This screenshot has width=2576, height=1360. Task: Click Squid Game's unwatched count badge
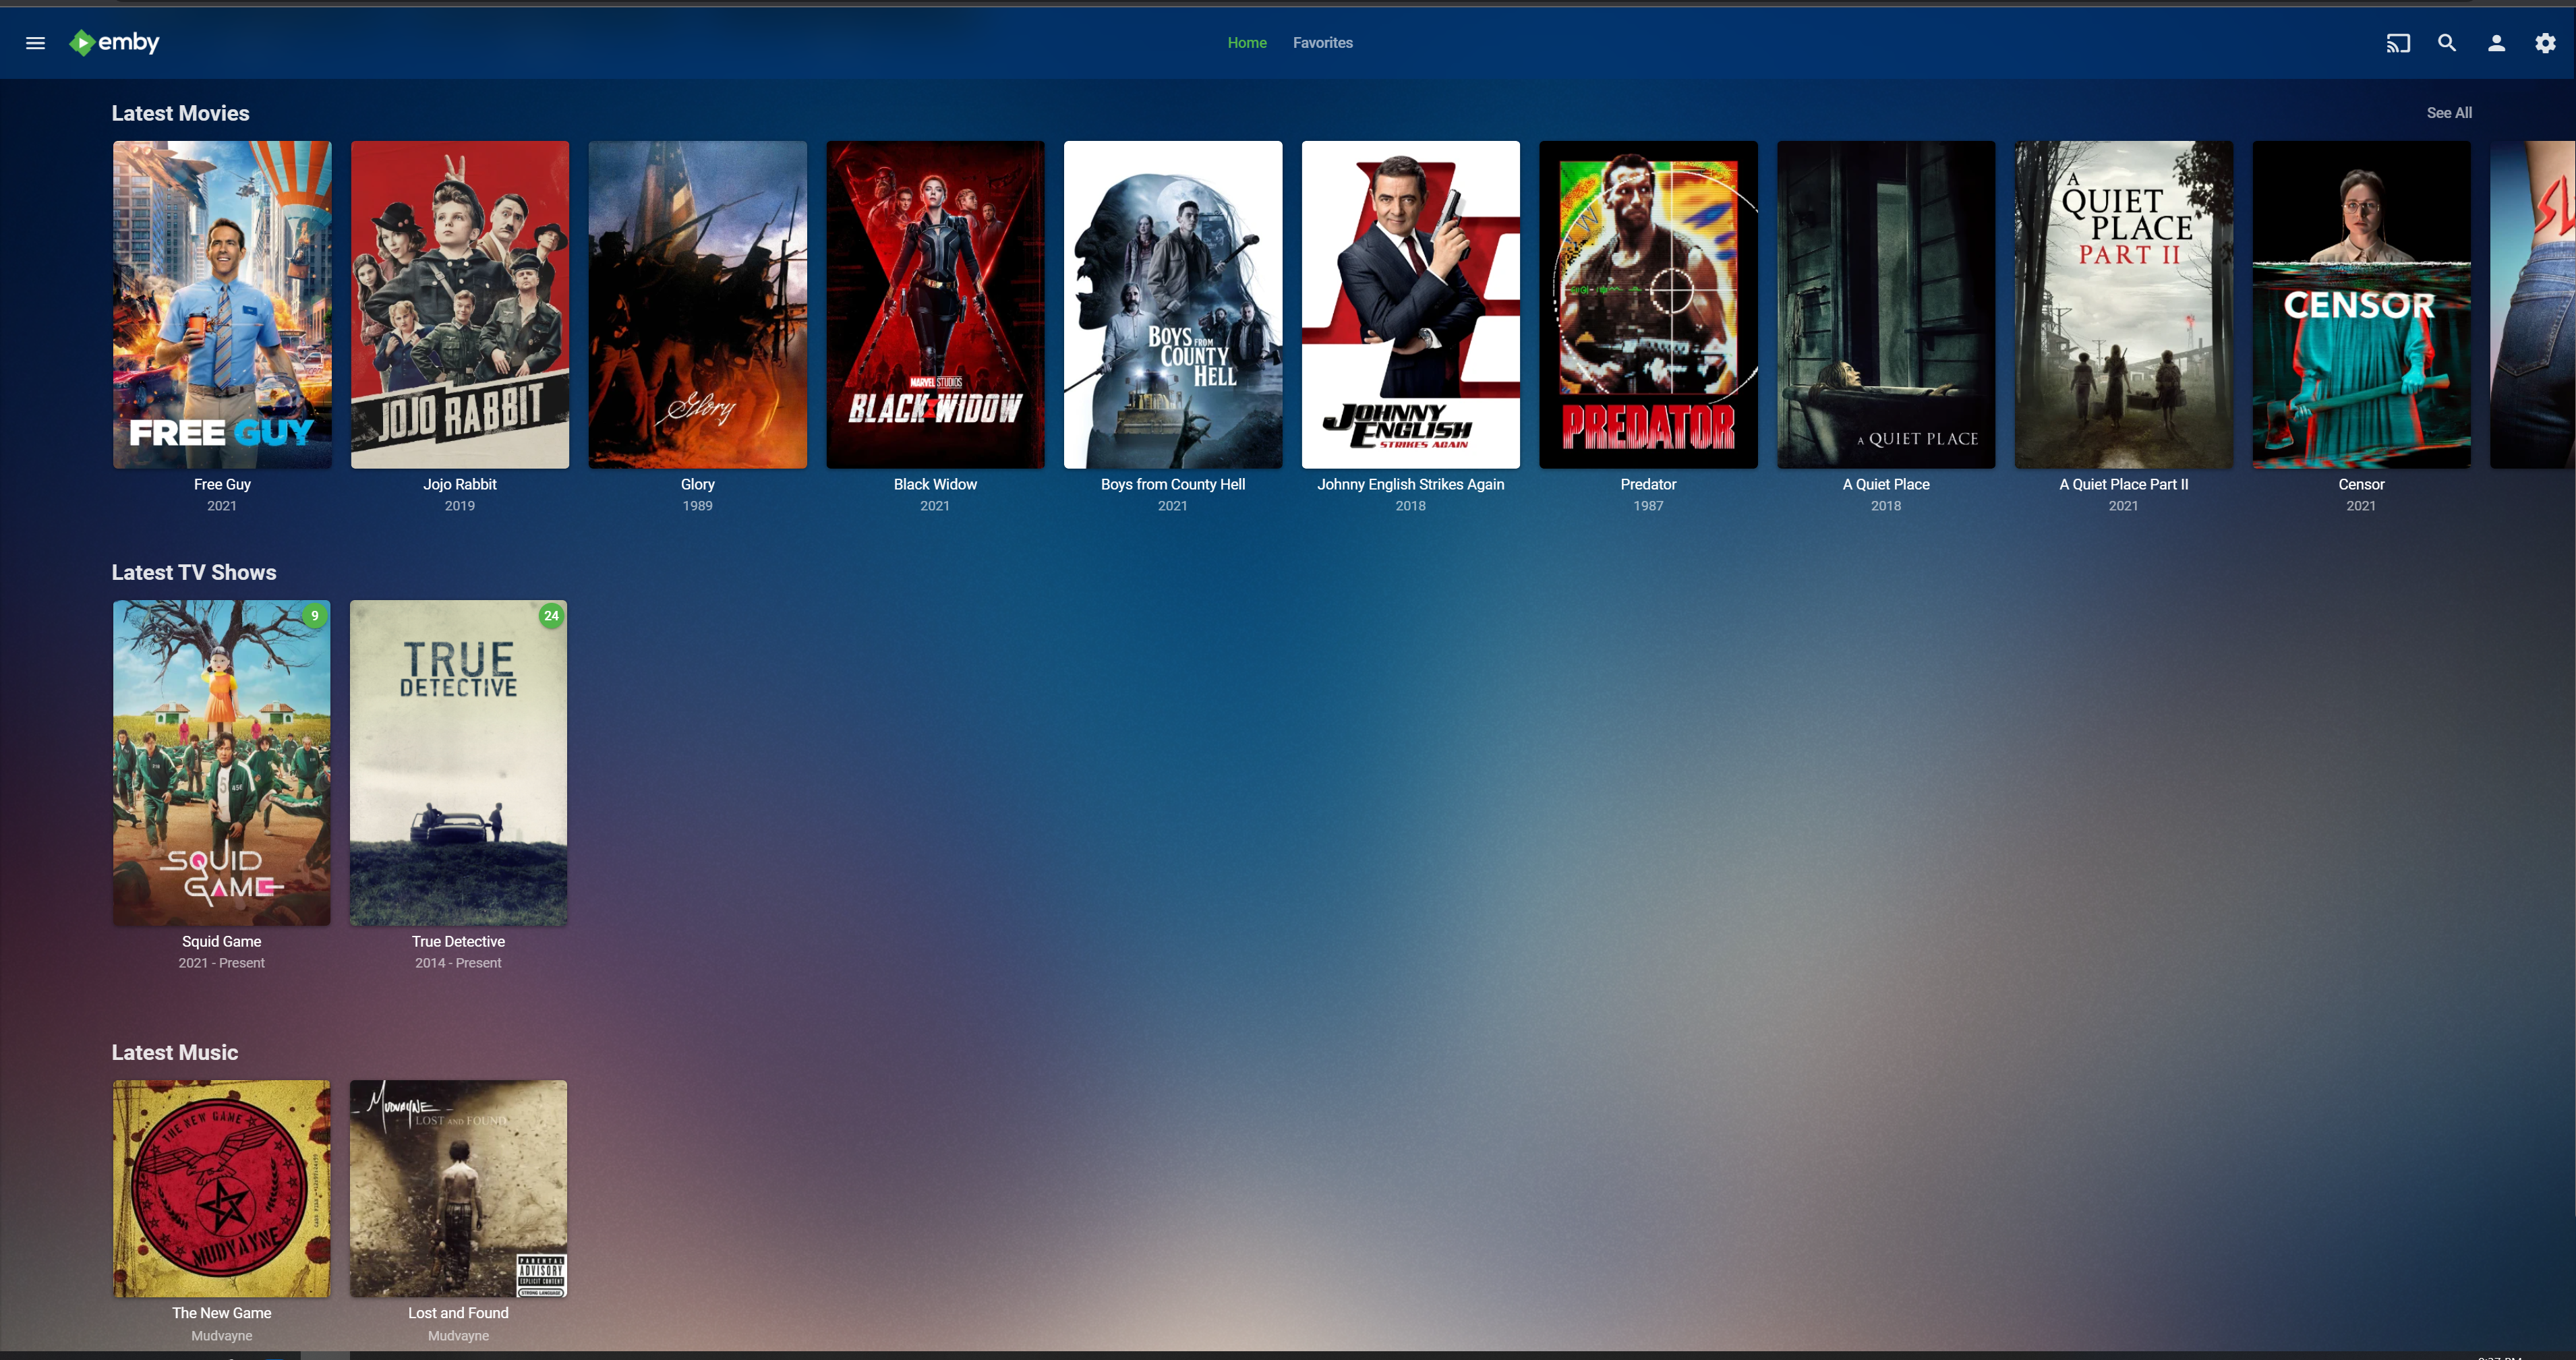coord(315,616)
